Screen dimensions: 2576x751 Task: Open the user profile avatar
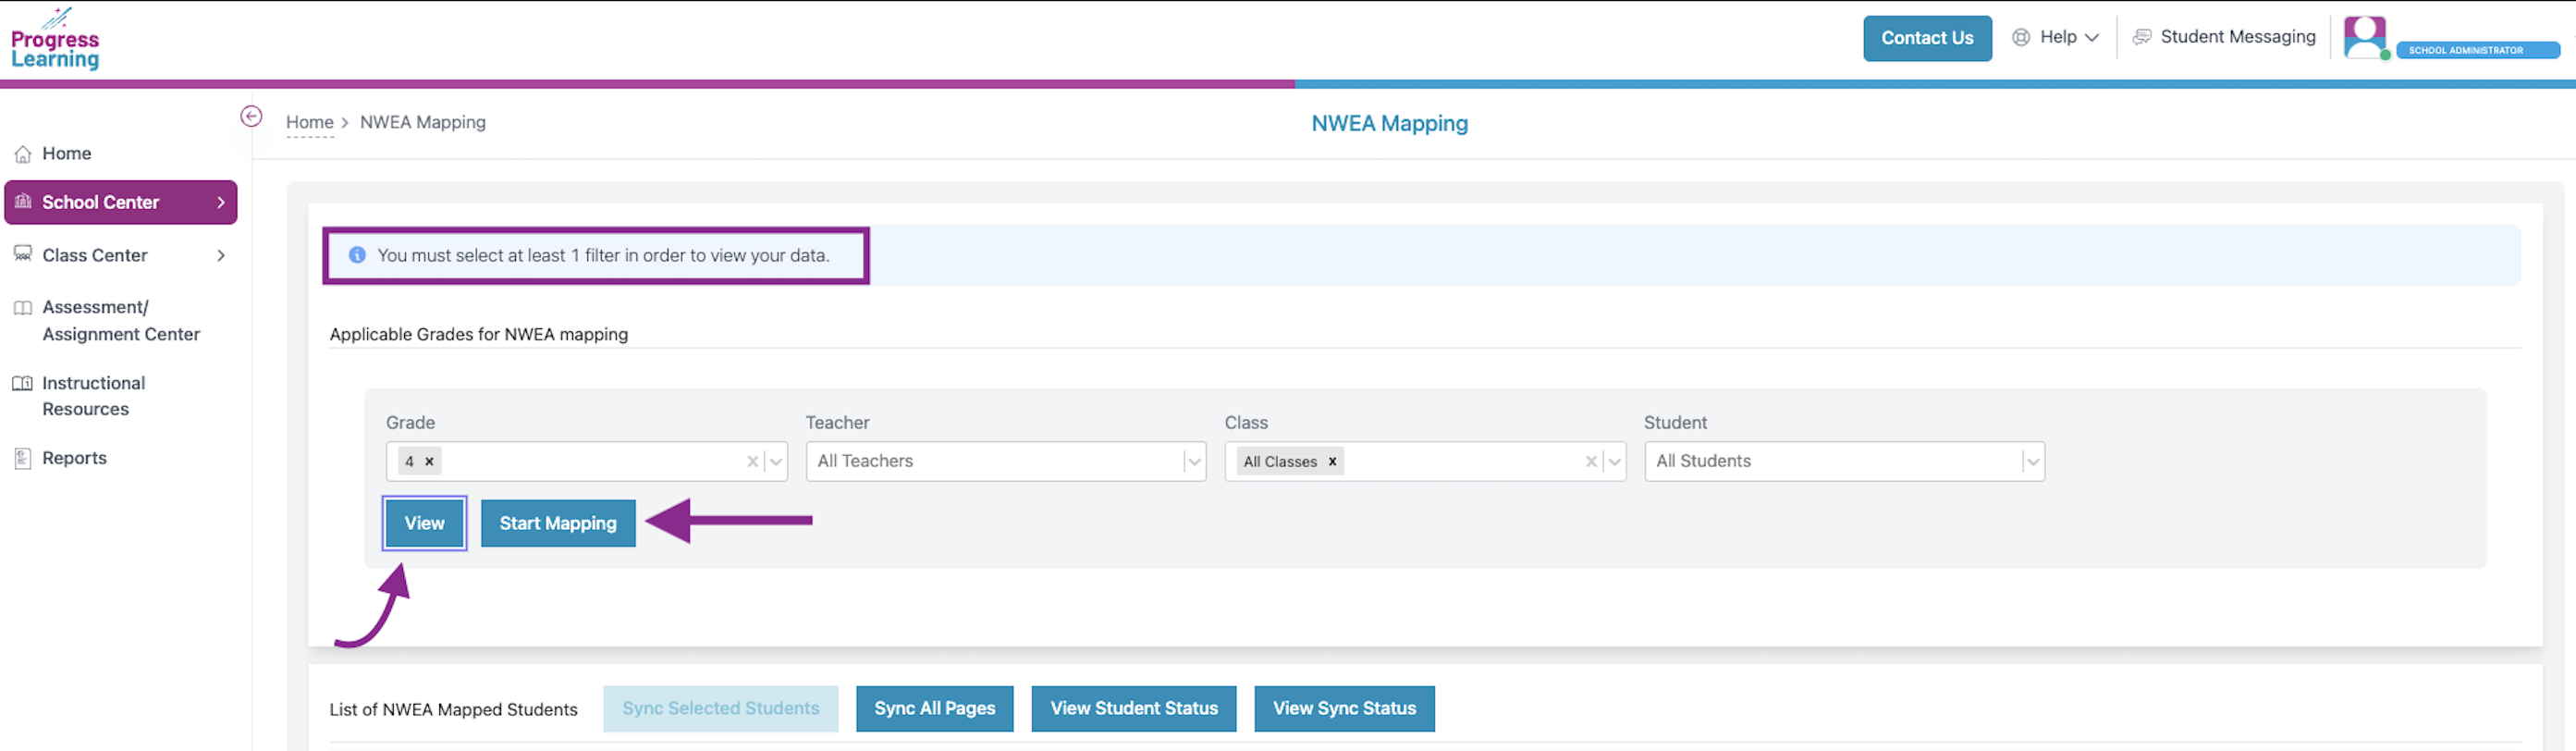click(x=2365, y=38)
